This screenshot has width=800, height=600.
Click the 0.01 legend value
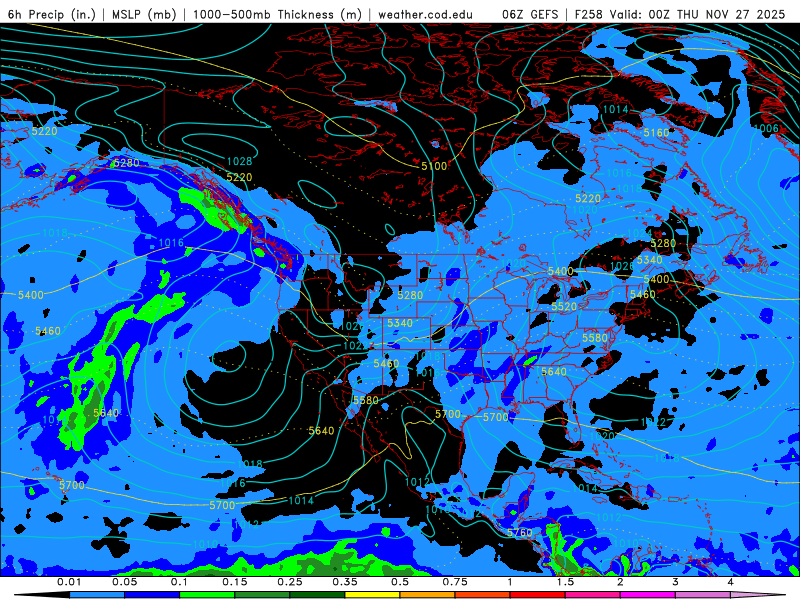tap(69, 582)
